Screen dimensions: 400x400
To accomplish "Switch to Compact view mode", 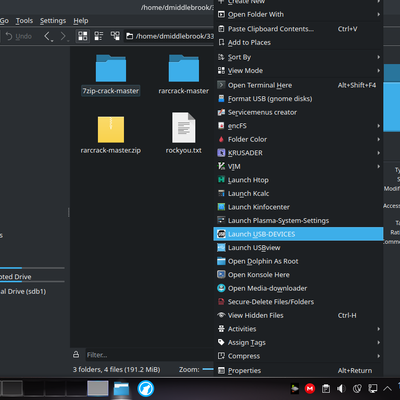I will [x=99, y=36].
